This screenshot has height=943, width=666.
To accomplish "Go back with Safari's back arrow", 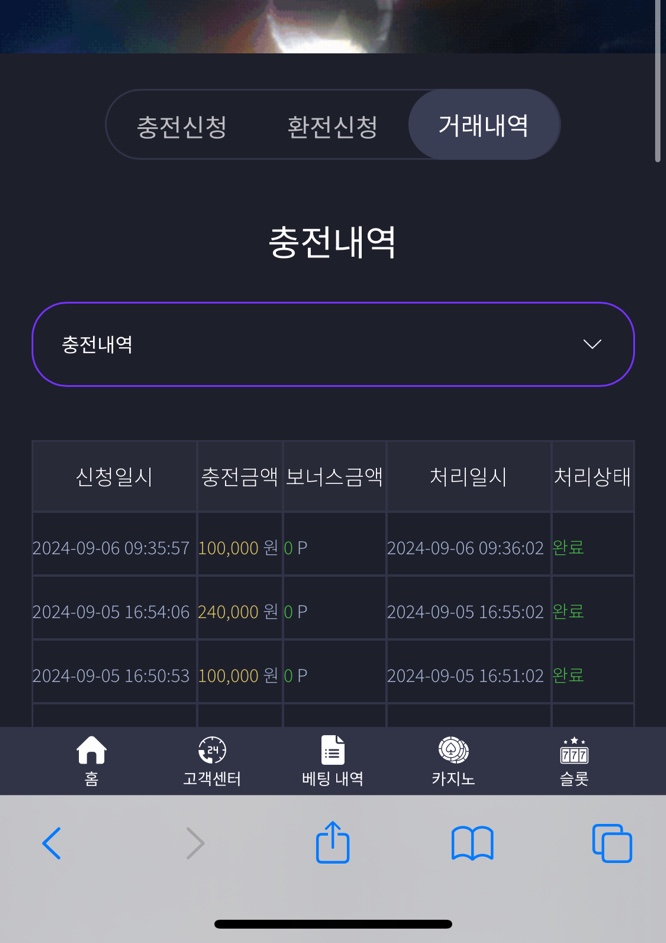I will coord(52,843).
